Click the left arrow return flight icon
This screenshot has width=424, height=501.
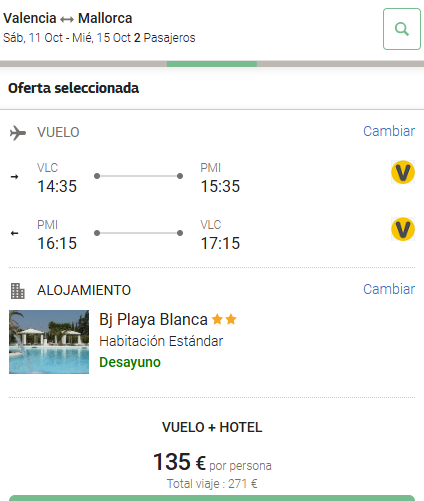[14, 233]
